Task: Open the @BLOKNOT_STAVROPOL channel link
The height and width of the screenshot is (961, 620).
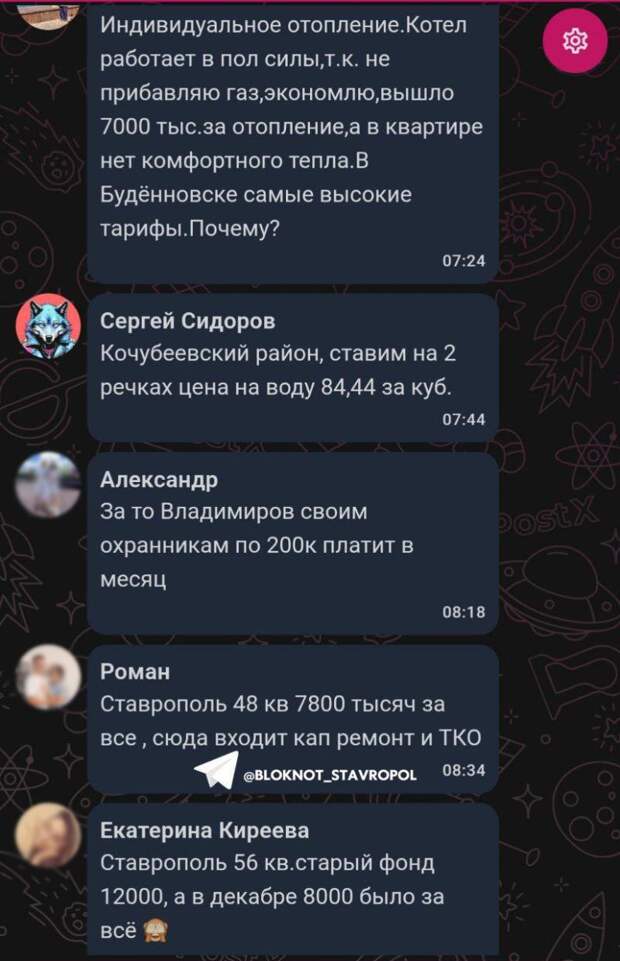Action: tap(330, 775)
